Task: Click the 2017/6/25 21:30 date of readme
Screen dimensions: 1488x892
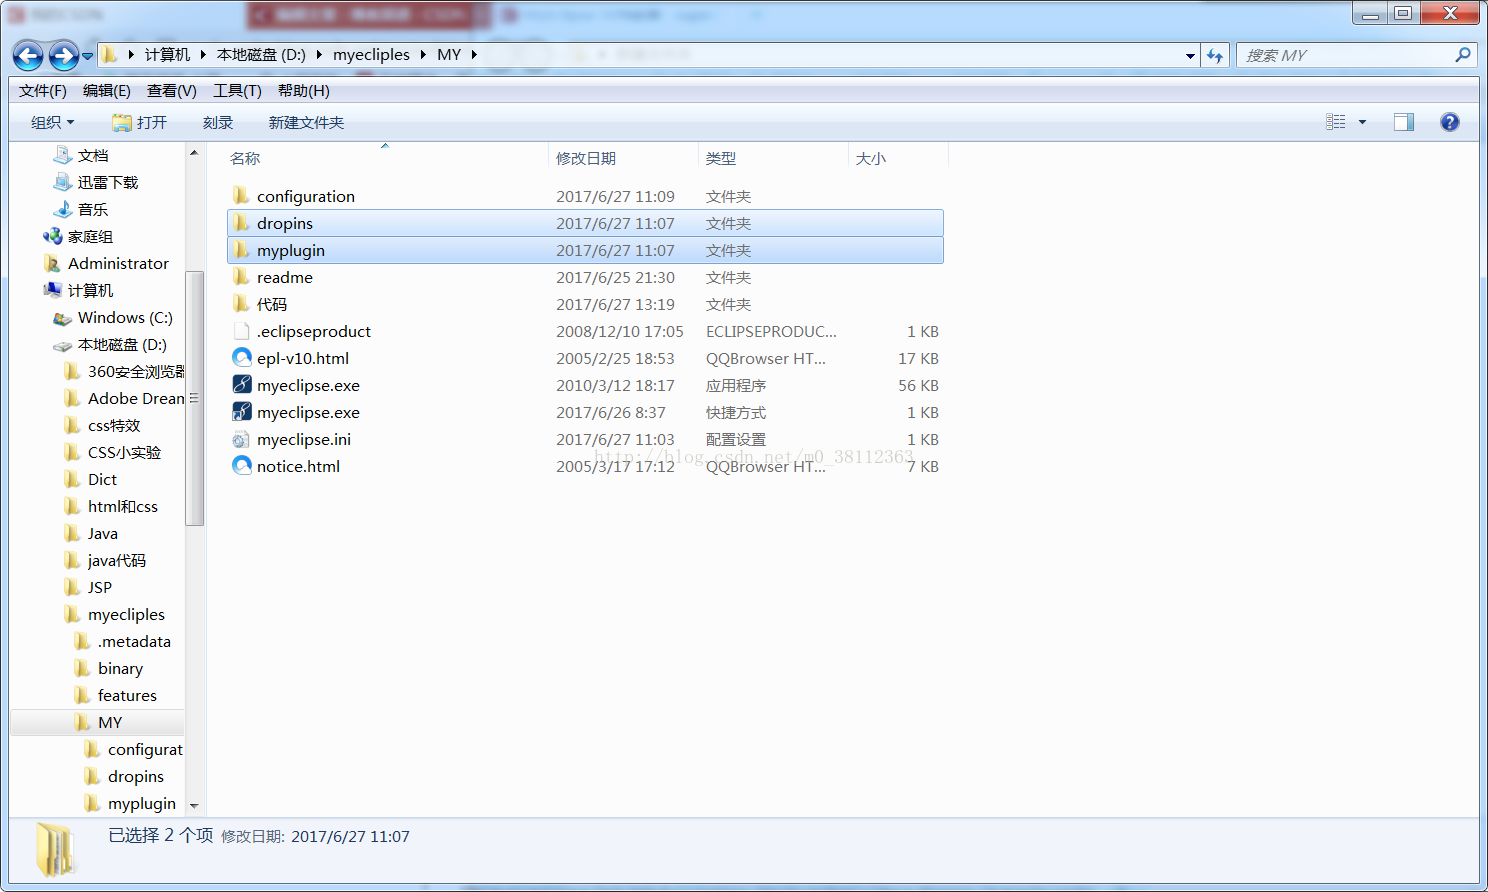Action: [x=615, y=278]
